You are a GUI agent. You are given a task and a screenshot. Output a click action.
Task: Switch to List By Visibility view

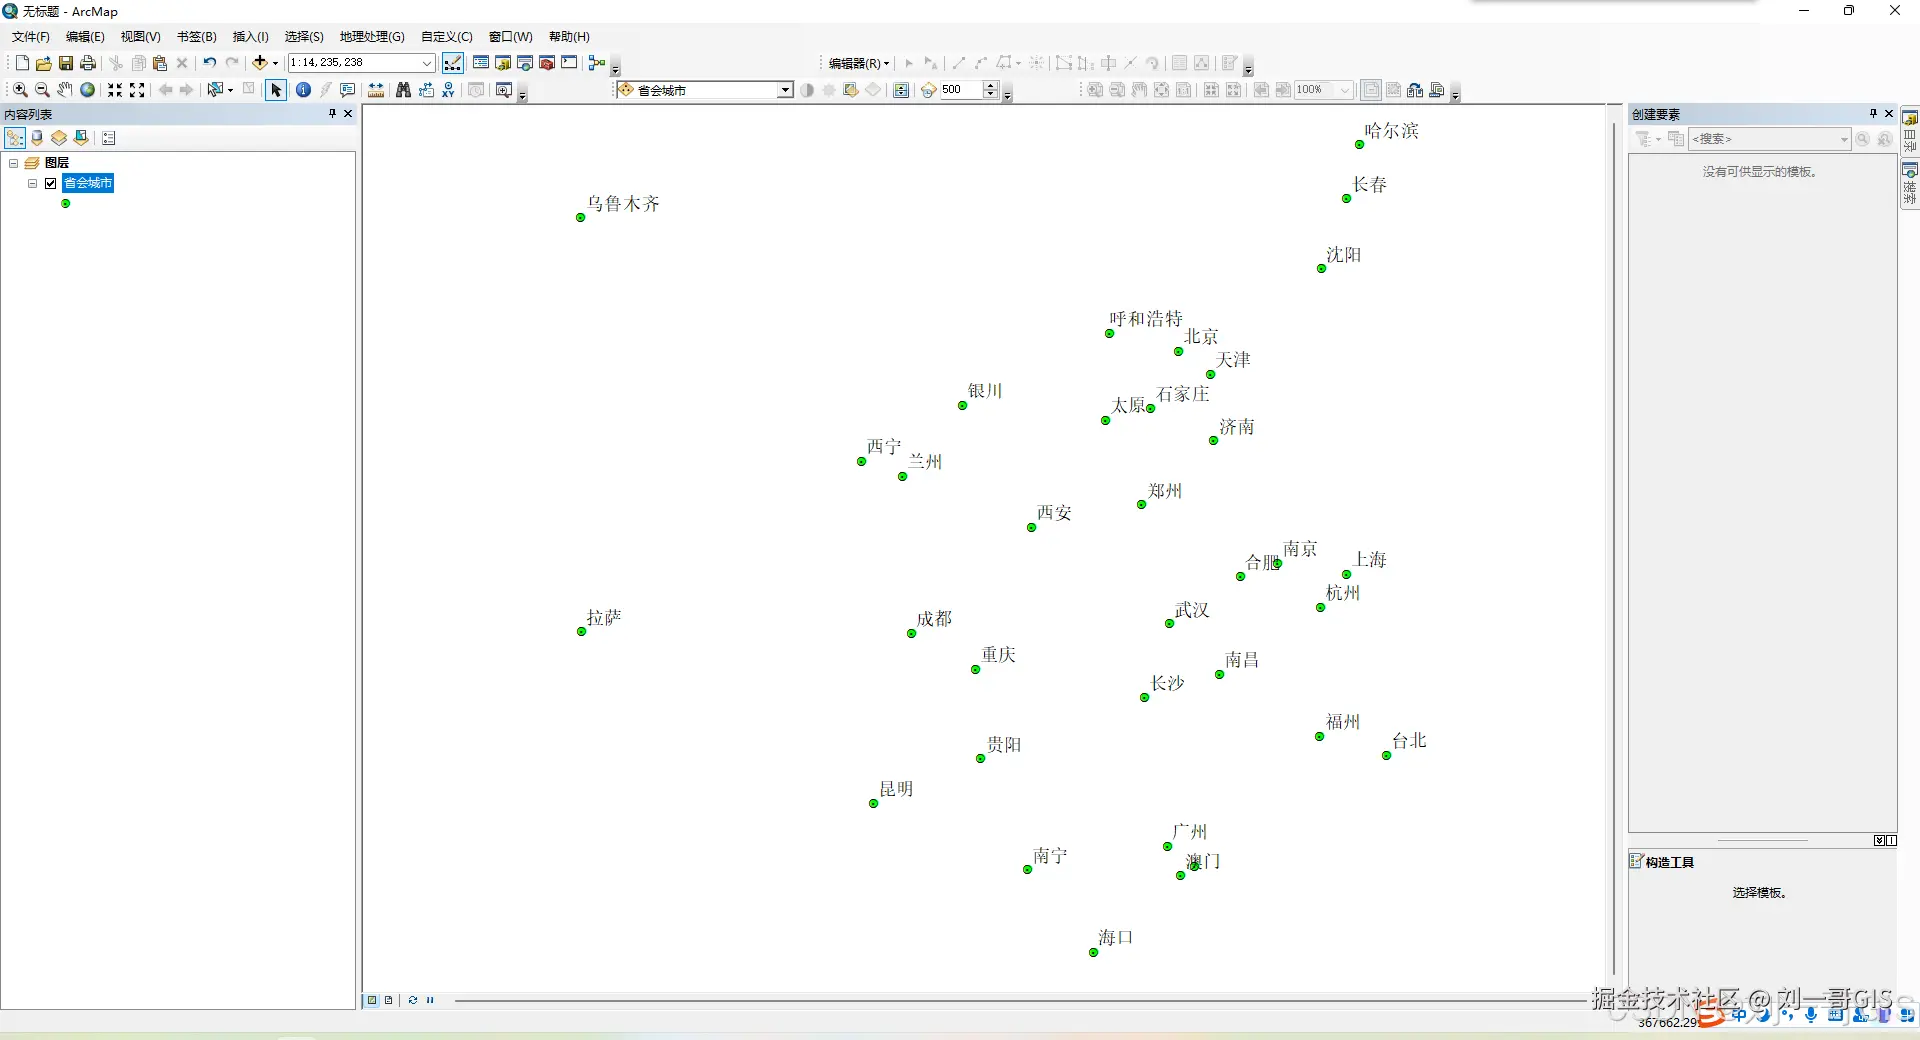(x=59, y=138)
